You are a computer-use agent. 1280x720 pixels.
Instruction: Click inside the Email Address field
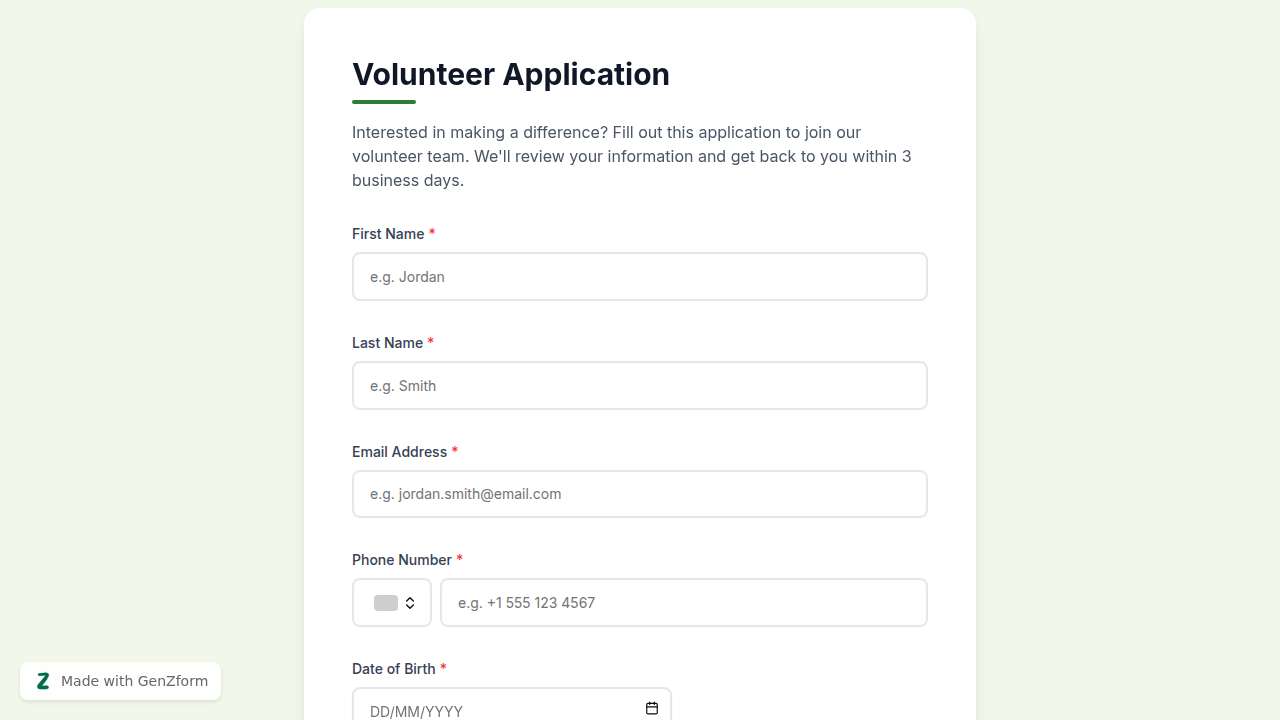pos(639,493)
